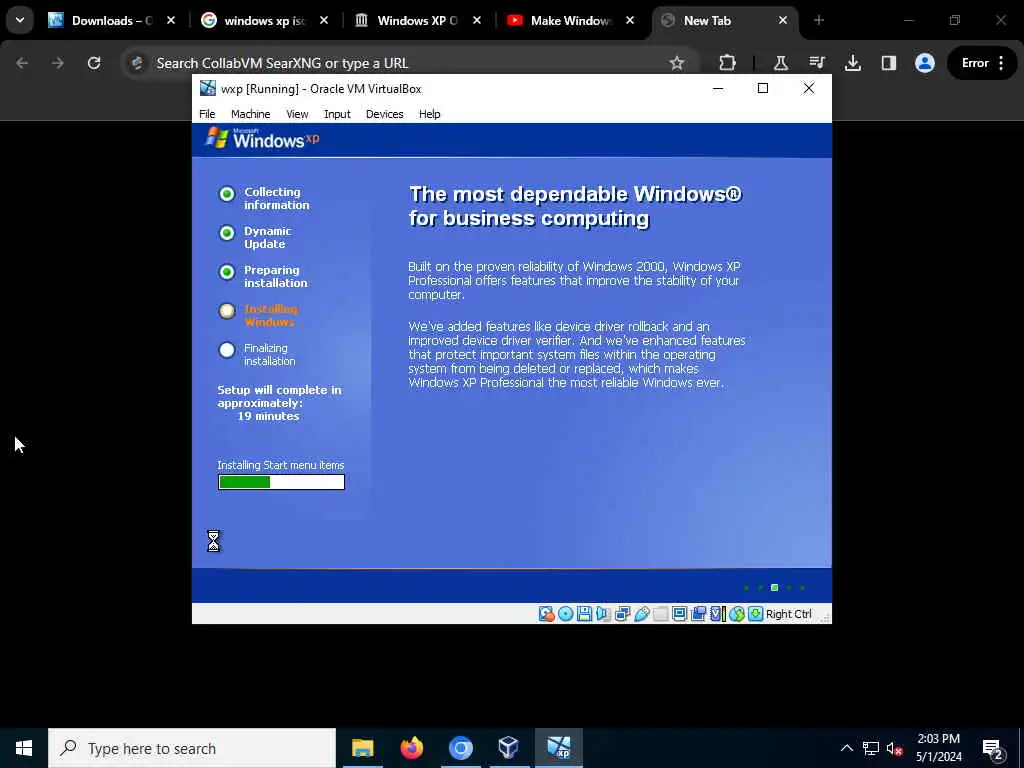This screenshot has width=1024, height=768.
Task: Click the Preparing installation step indicator
Action: click(x=227, y=272)
